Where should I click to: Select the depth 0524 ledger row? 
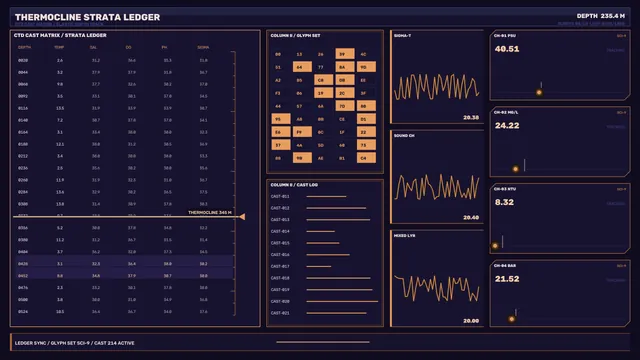[x=124, y=311]
